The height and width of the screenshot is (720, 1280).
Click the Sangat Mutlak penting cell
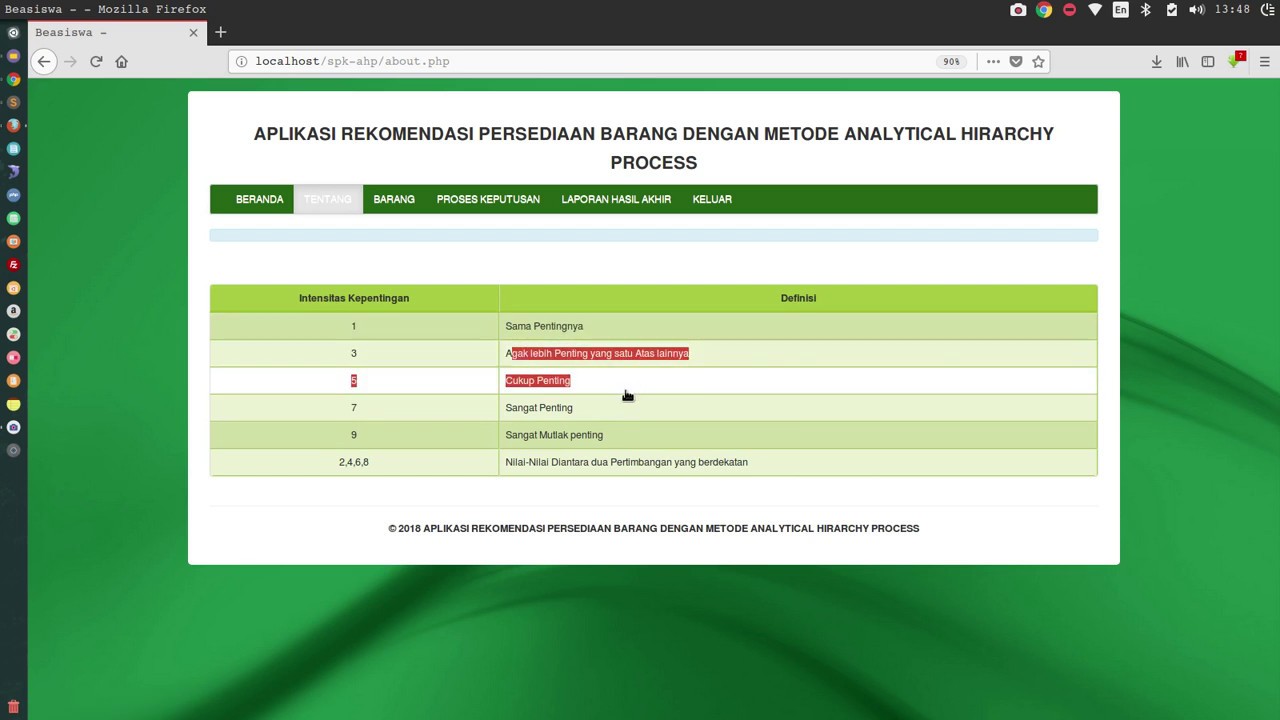pos(798,435)
